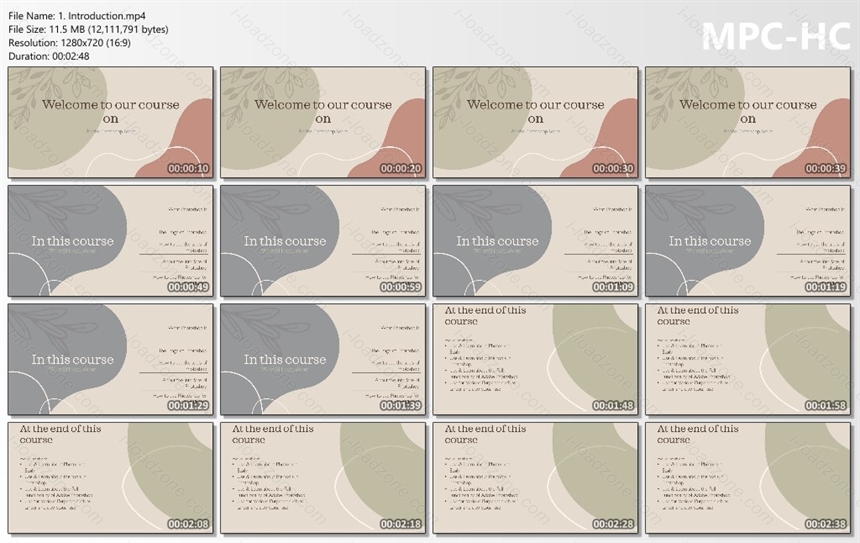Open the thumbnail at timestamp 00:00:30

535,122
